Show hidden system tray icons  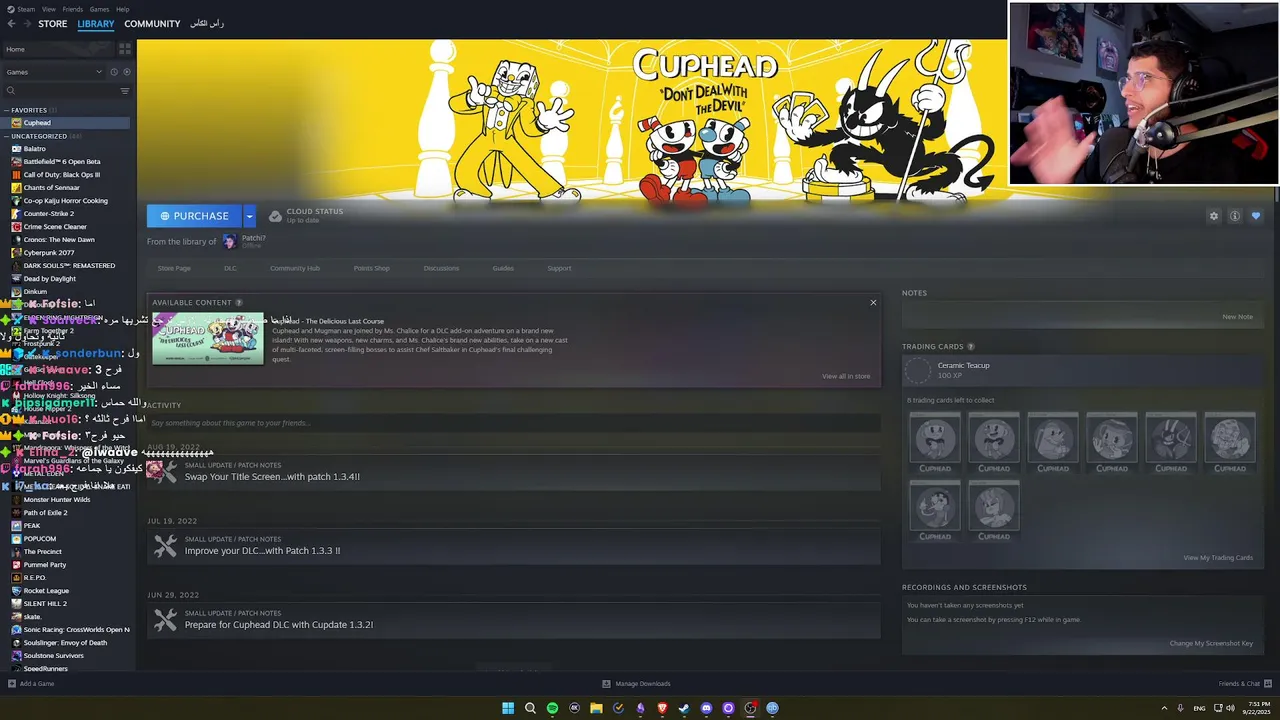click(x=1164, y=708)
